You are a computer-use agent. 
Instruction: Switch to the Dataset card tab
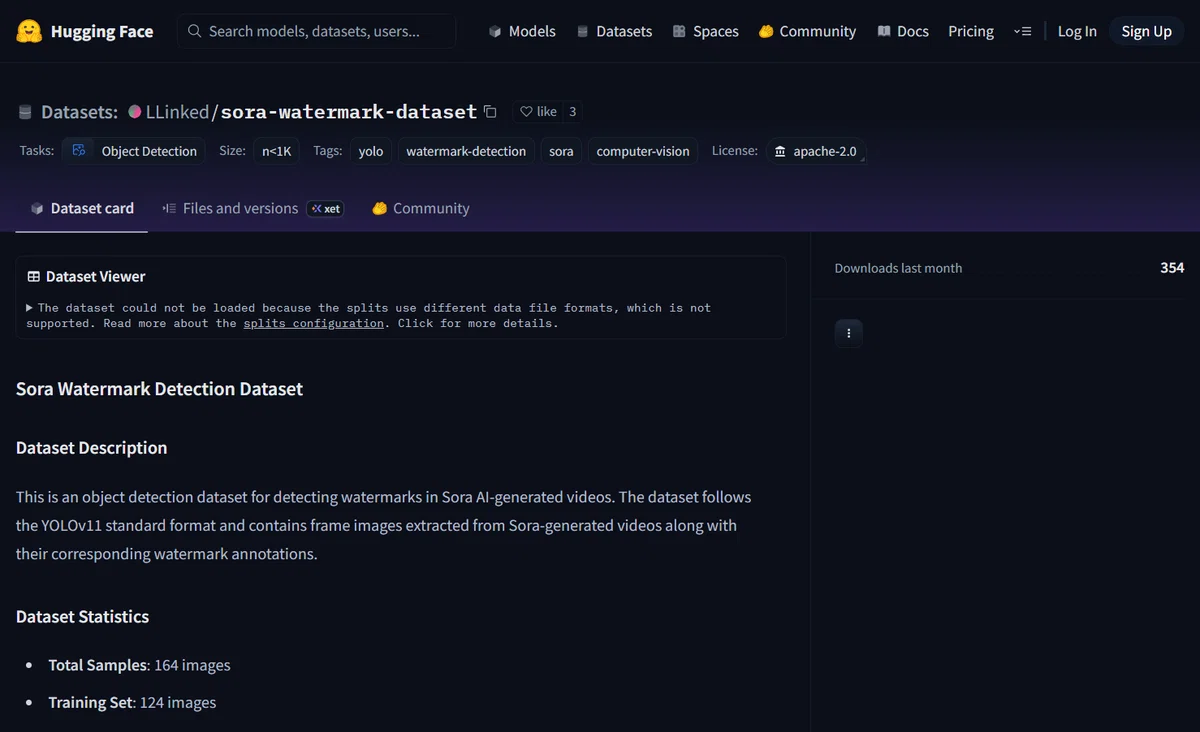tap(82, 208)
